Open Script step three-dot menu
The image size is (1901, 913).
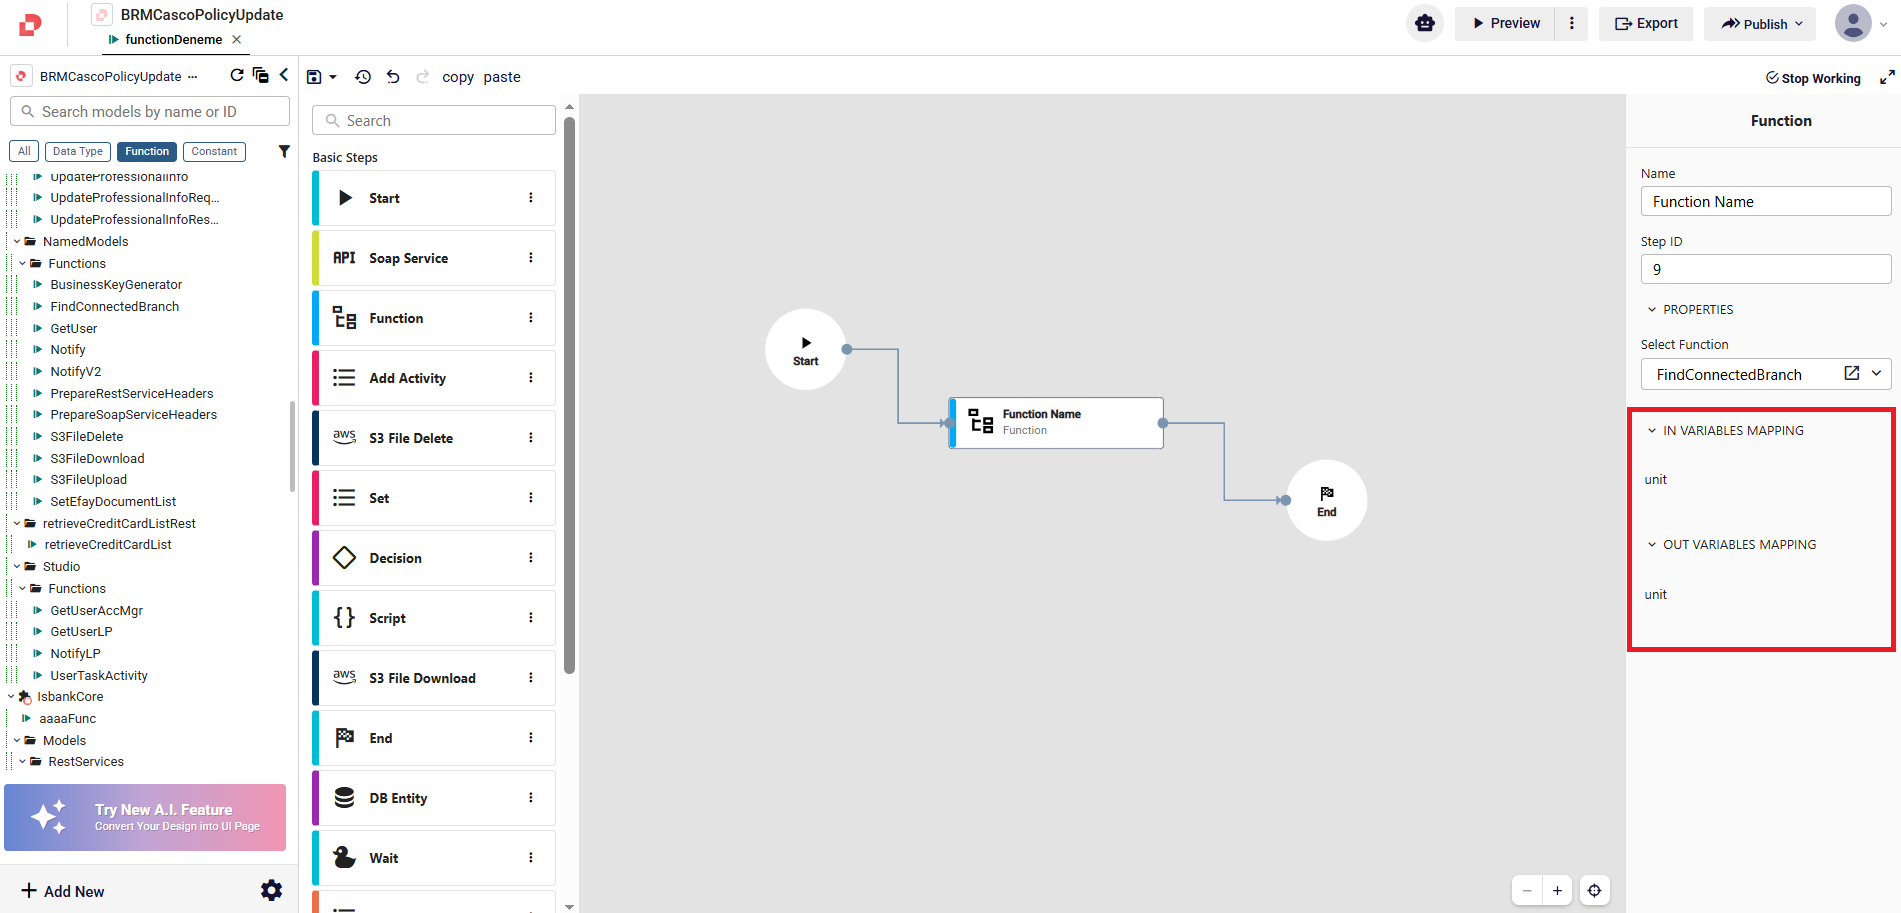click(531, 618)
